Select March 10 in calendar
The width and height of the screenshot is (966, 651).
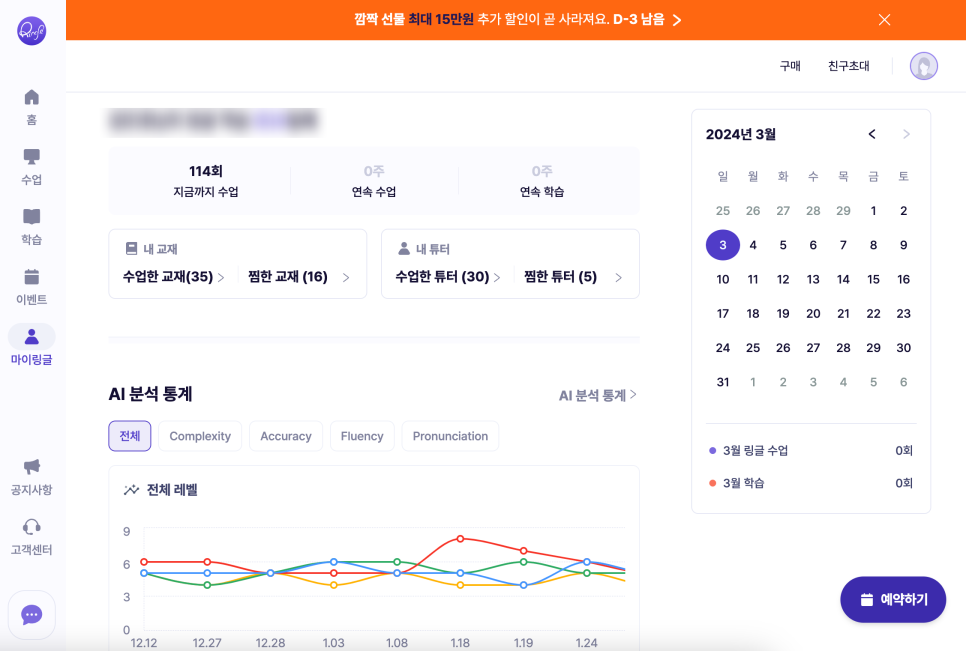tap(723, 280)
